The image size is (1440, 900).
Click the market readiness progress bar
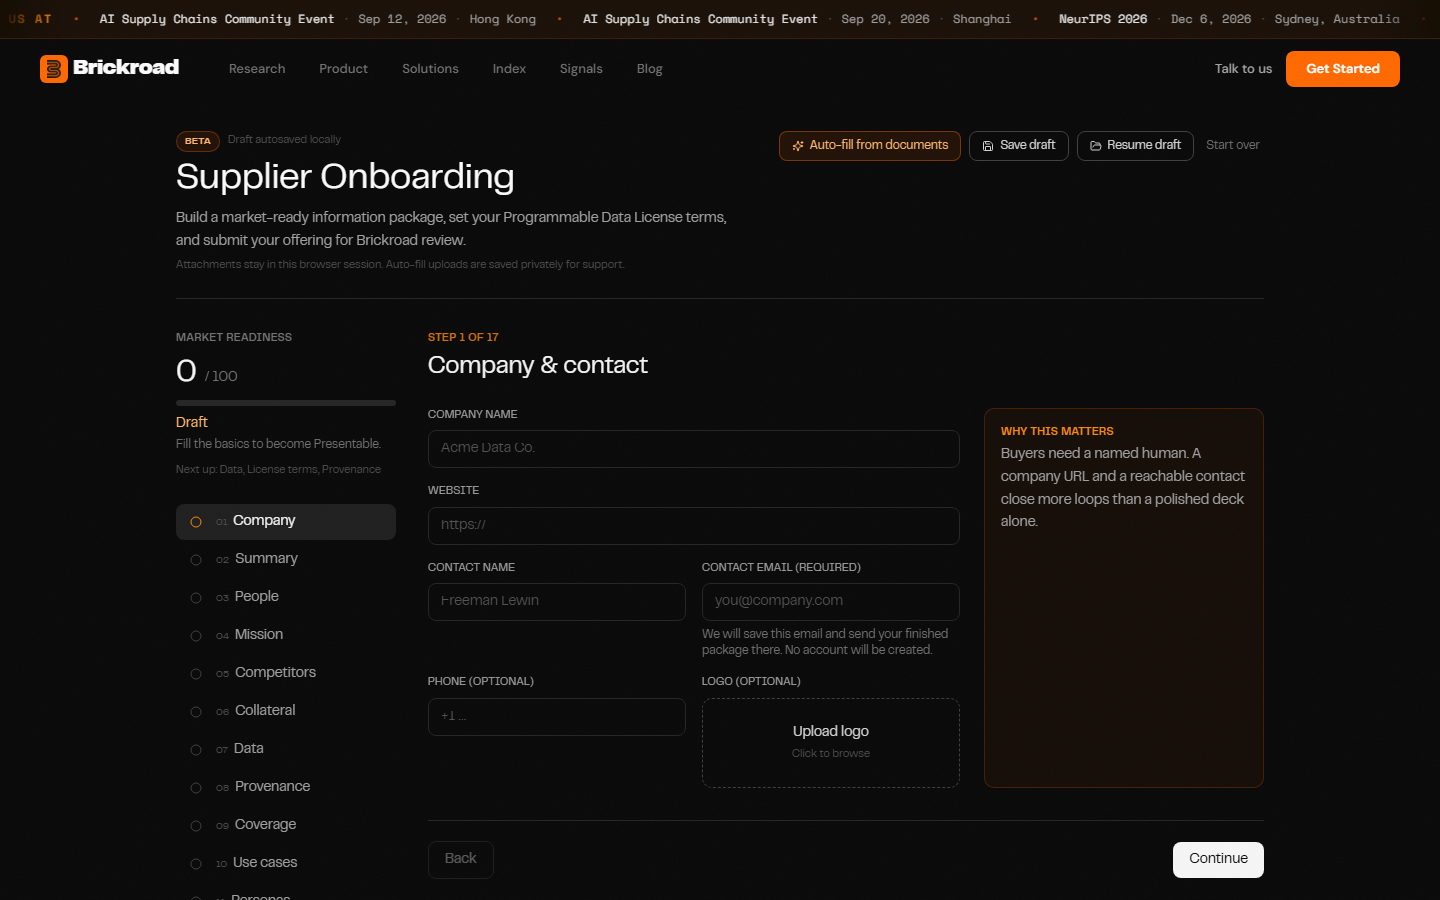click(286, 403)
